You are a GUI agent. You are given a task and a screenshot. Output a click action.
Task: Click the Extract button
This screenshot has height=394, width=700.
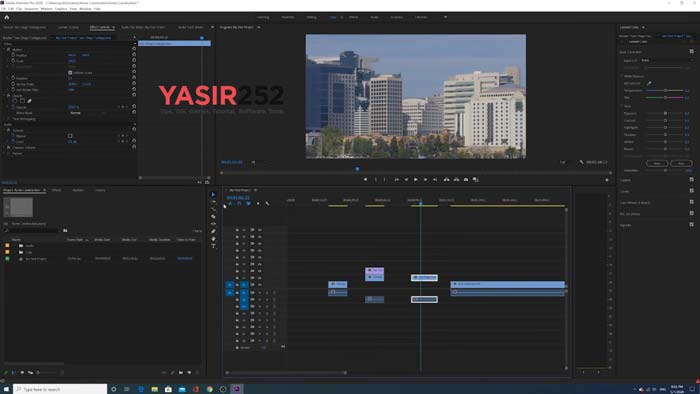point(456,179)
